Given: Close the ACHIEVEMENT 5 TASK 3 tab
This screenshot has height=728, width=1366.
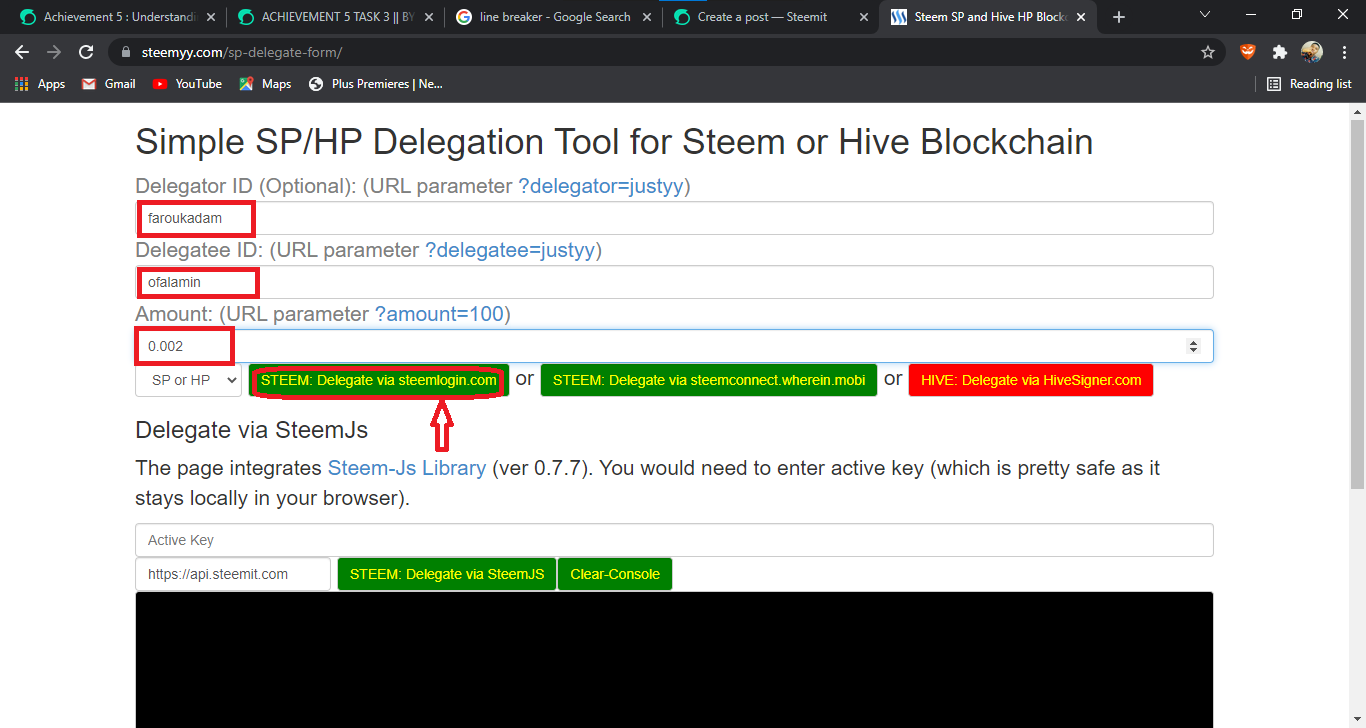Looking at the screenshot, I should click(429, 17).
